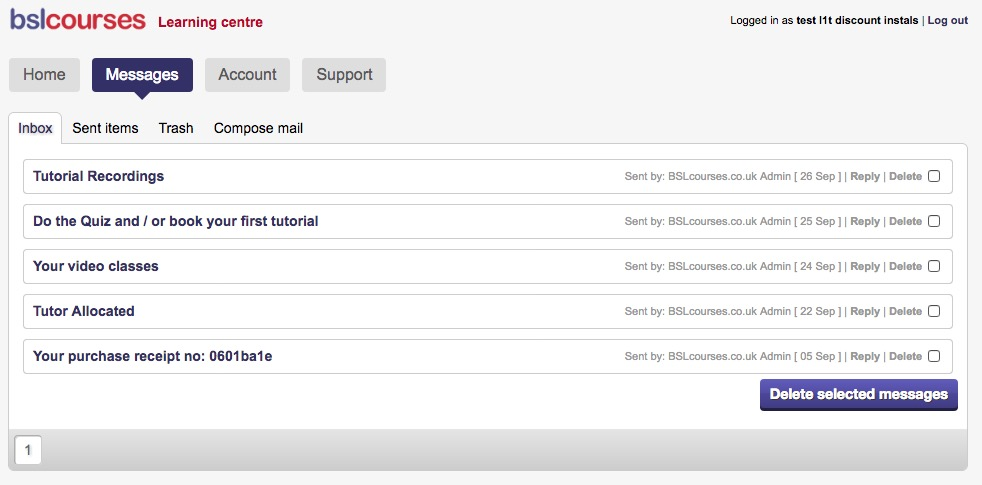Open the purchase receipt message
The height and width of the screenshot is (485, 982).
152,356
